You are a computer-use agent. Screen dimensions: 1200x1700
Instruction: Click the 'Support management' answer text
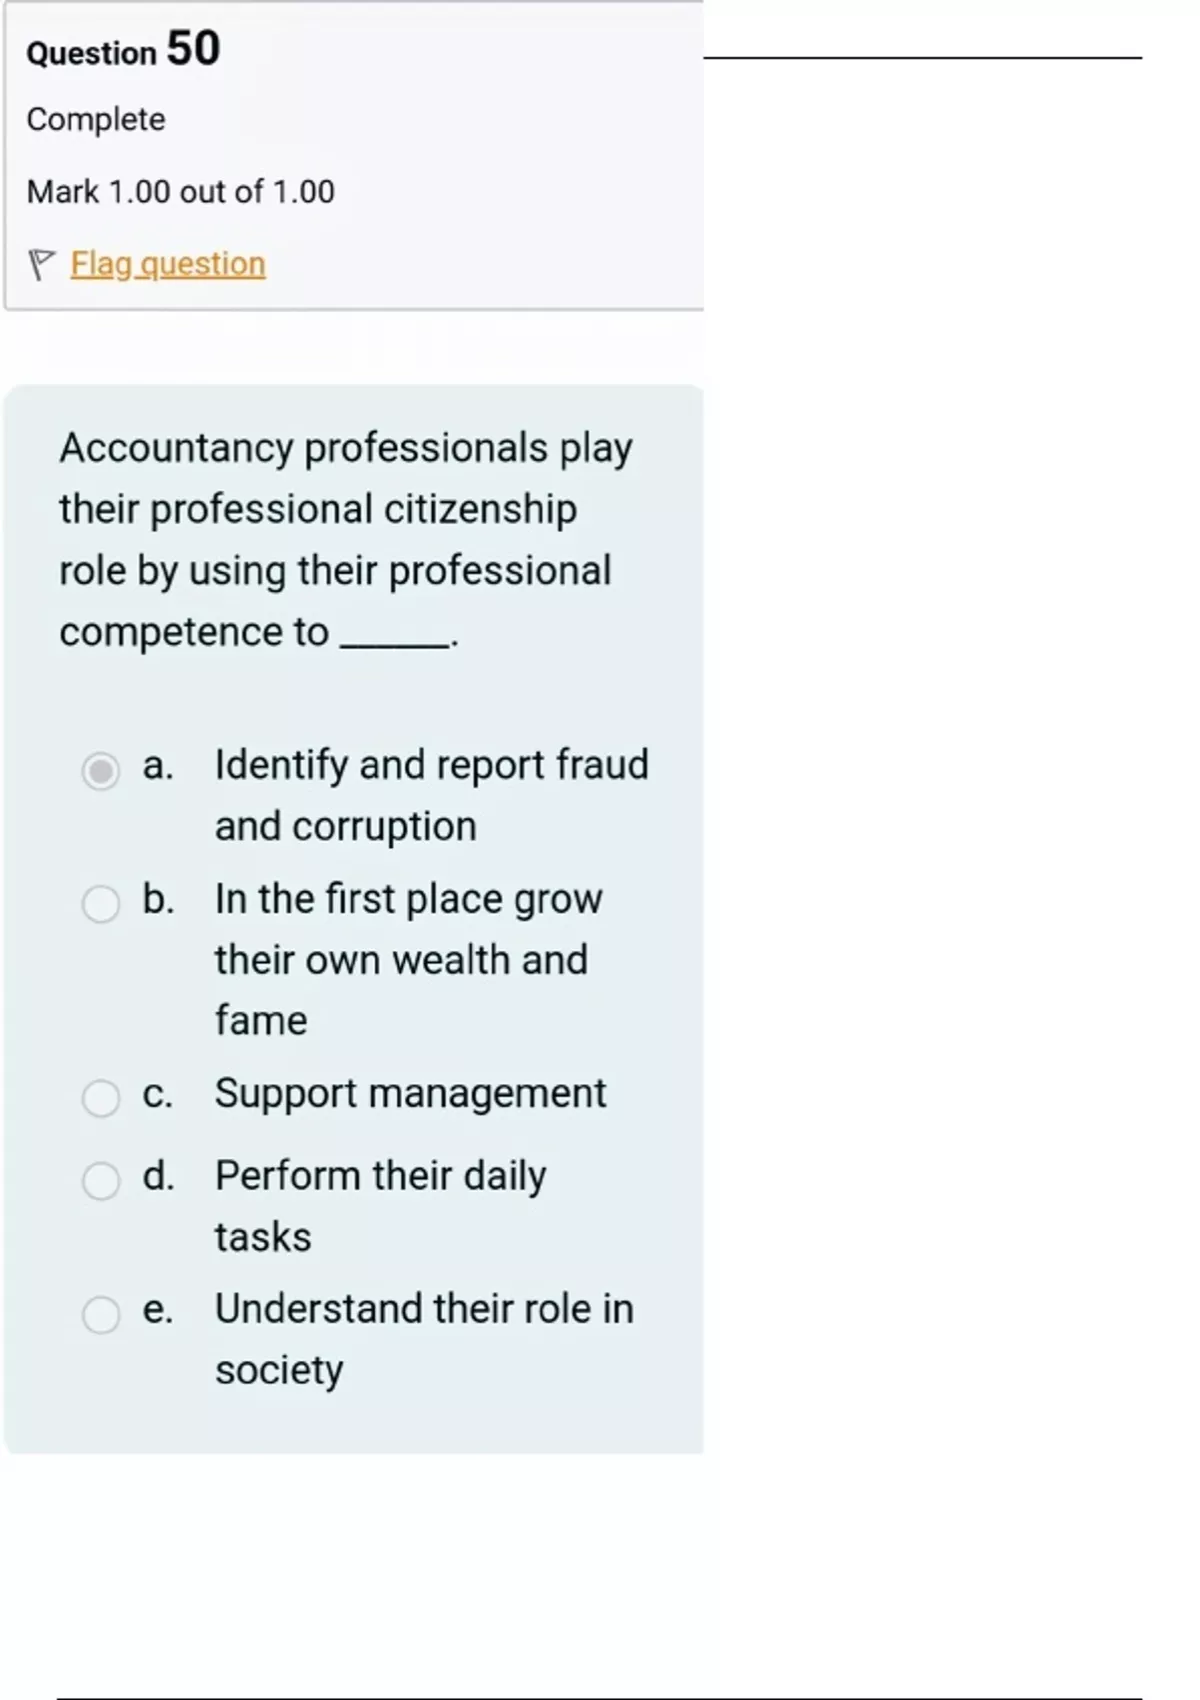[x=410, y=1093]
